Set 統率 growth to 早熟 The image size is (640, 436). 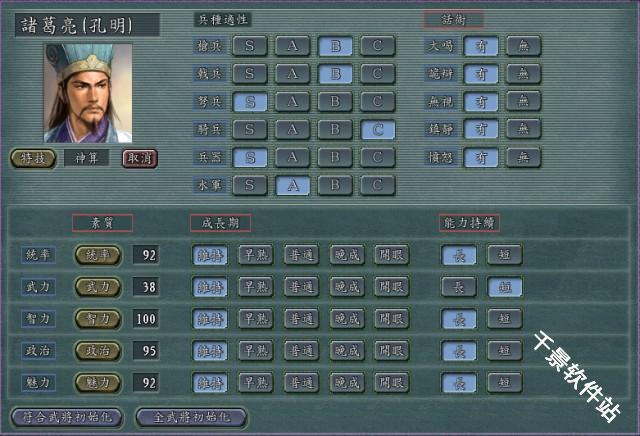(256, 255)
